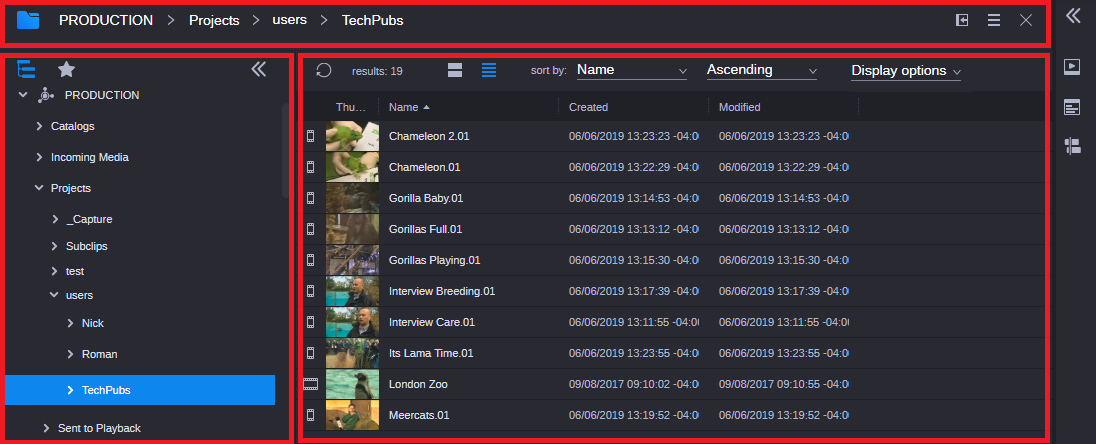This screenshot has width=1096, height=444.
Task: Click the dock panel icon in header
Action: [962, 20]
